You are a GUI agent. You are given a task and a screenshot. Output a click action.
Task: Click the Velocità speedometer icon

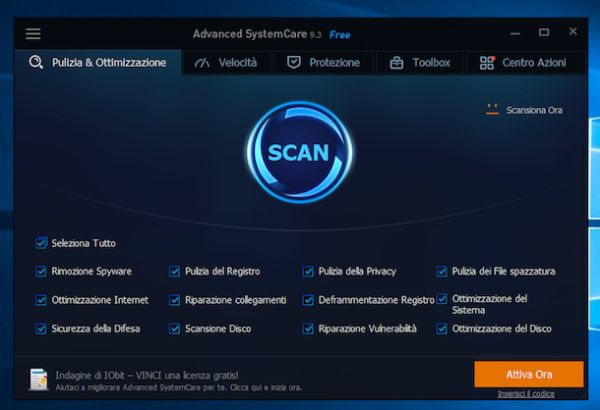tap(203, 63)
